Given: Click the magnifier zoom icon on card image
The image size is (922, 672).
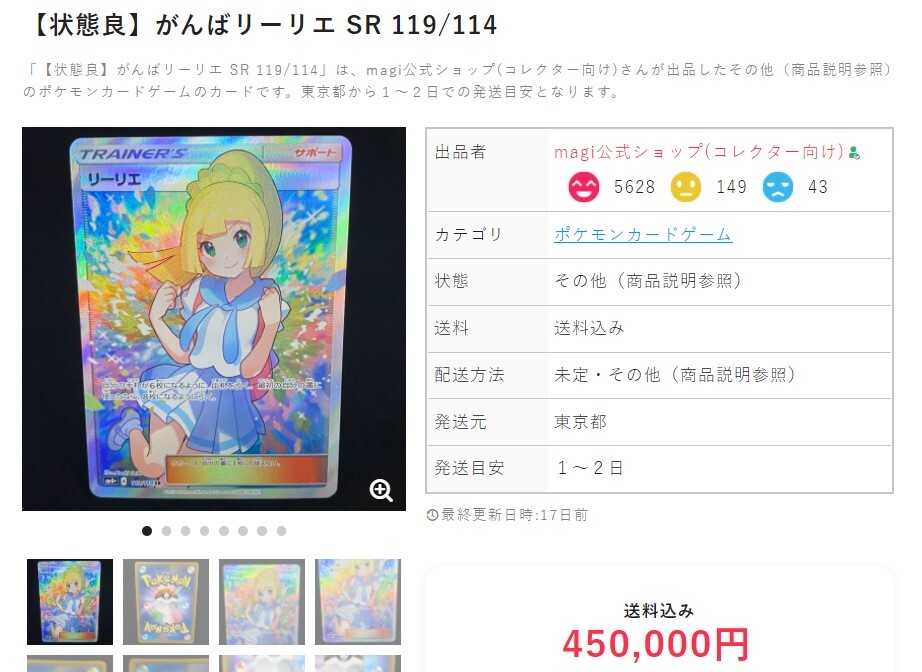Looking at the screenshot, I should [x=381, y=490].
